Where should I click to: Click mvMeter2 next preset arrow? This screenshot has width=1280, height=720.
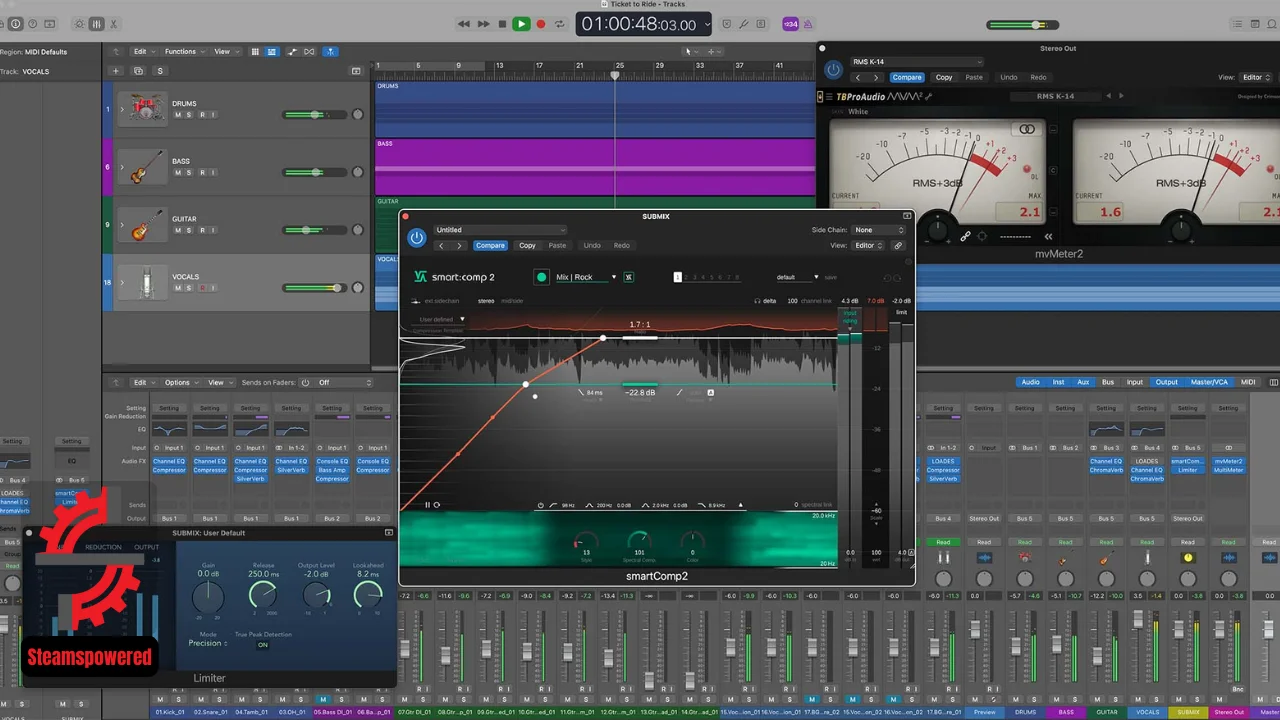[1121, 96]
